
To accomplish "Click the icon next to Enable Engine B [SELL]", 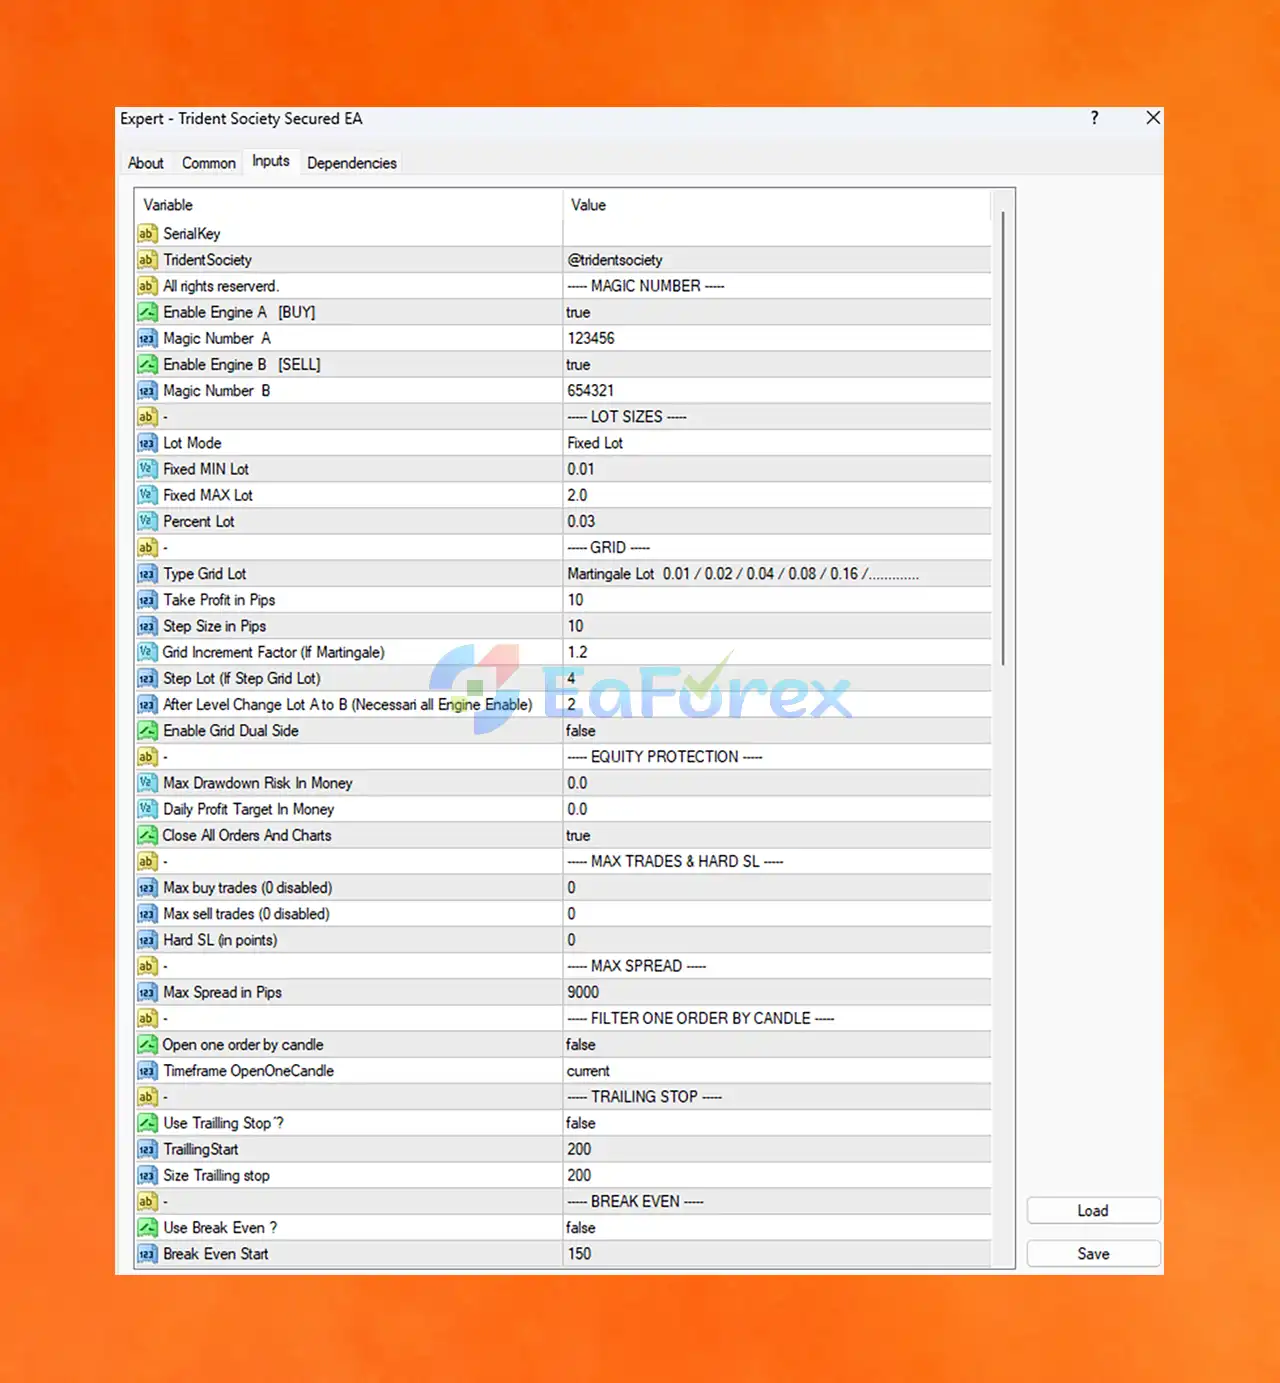I will 147,365.
